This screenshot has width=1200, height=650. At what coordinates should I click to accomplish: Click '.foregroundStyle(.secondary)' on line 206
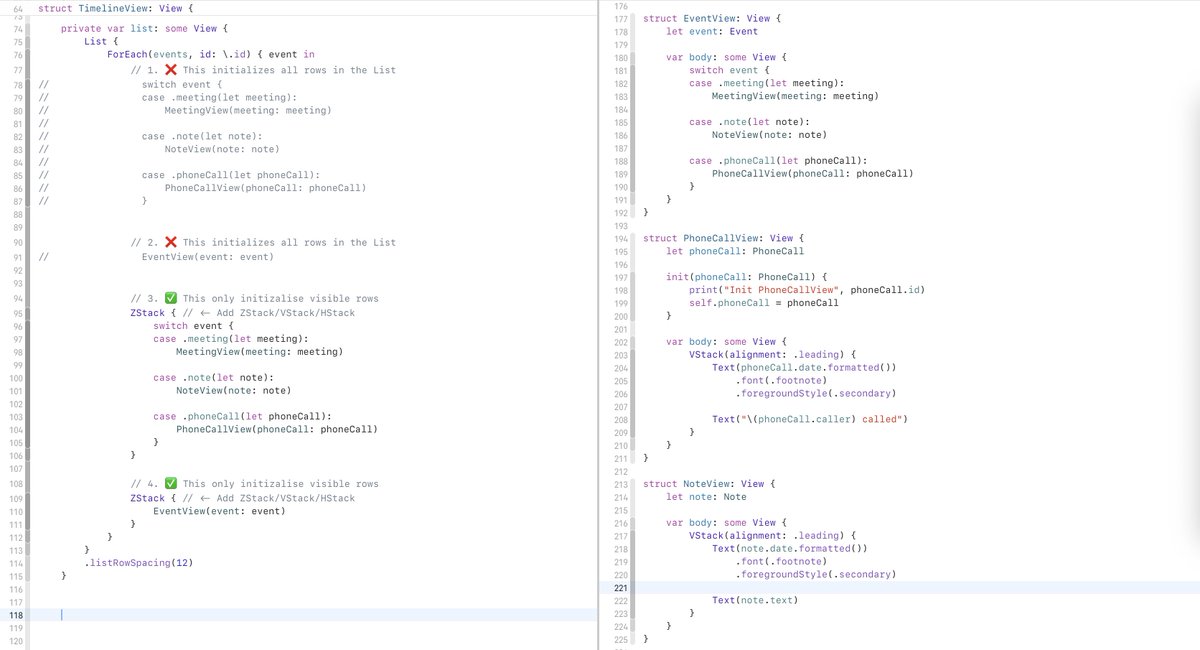[x=816, y=394]
